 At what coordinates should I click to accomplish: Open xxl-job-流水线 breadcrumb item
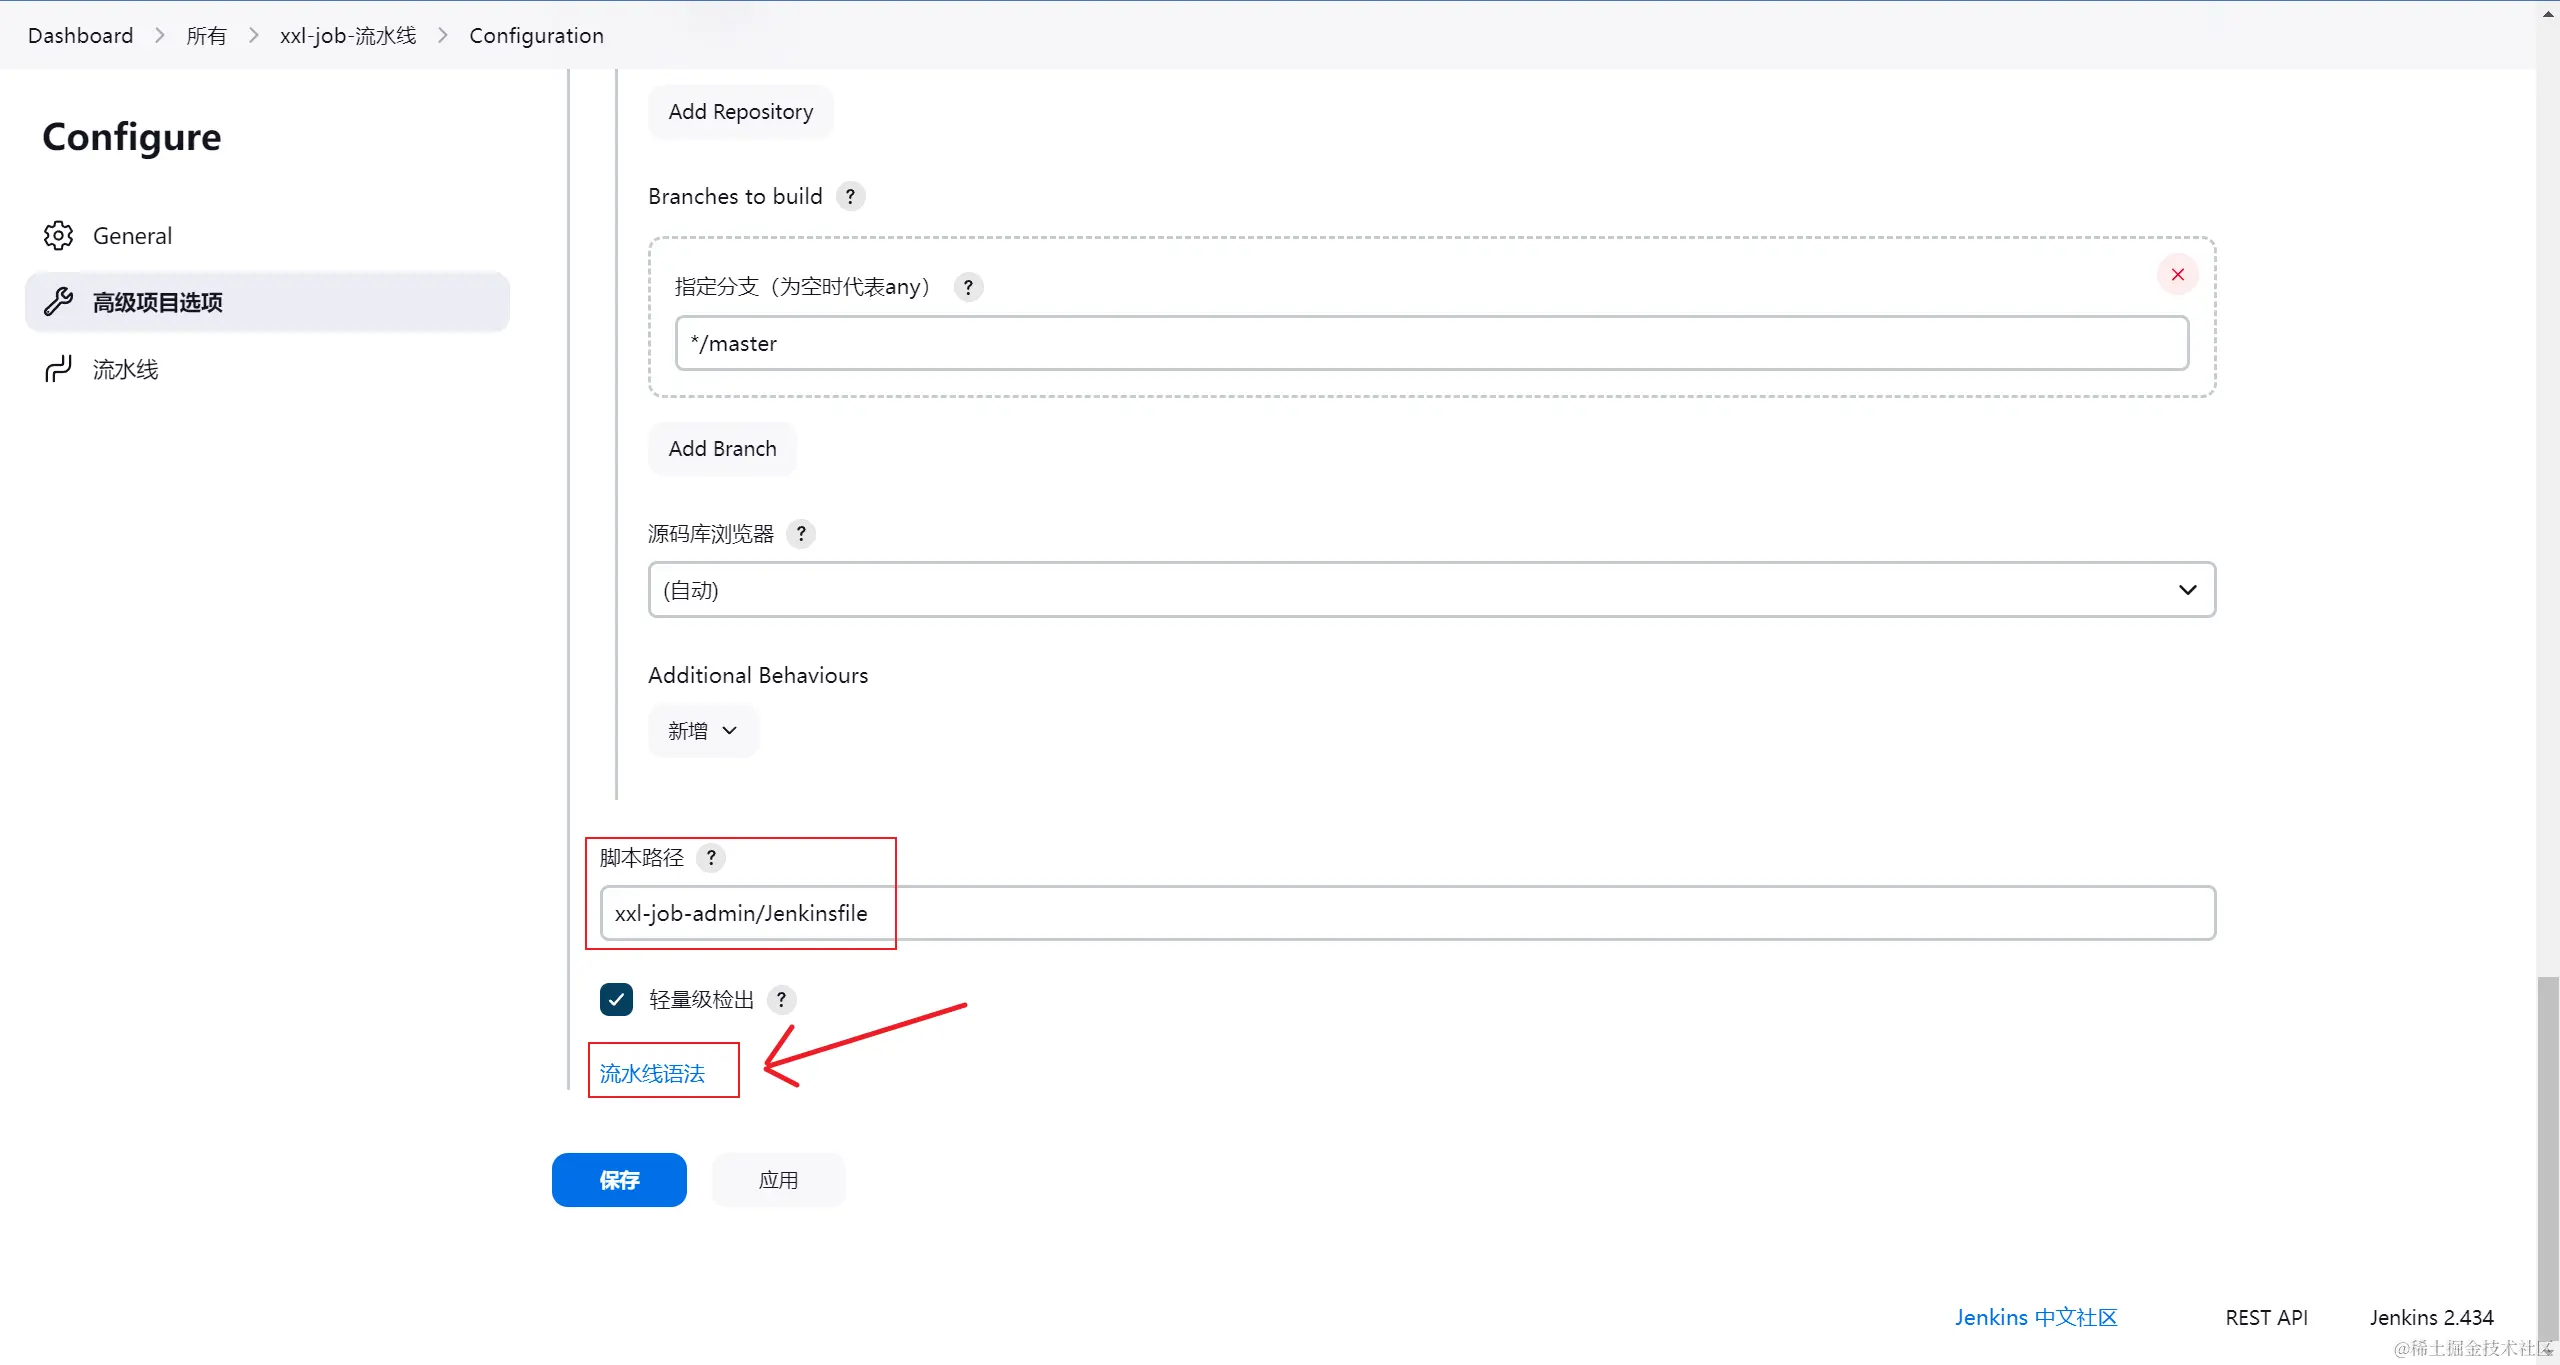(x=348, y=36)
